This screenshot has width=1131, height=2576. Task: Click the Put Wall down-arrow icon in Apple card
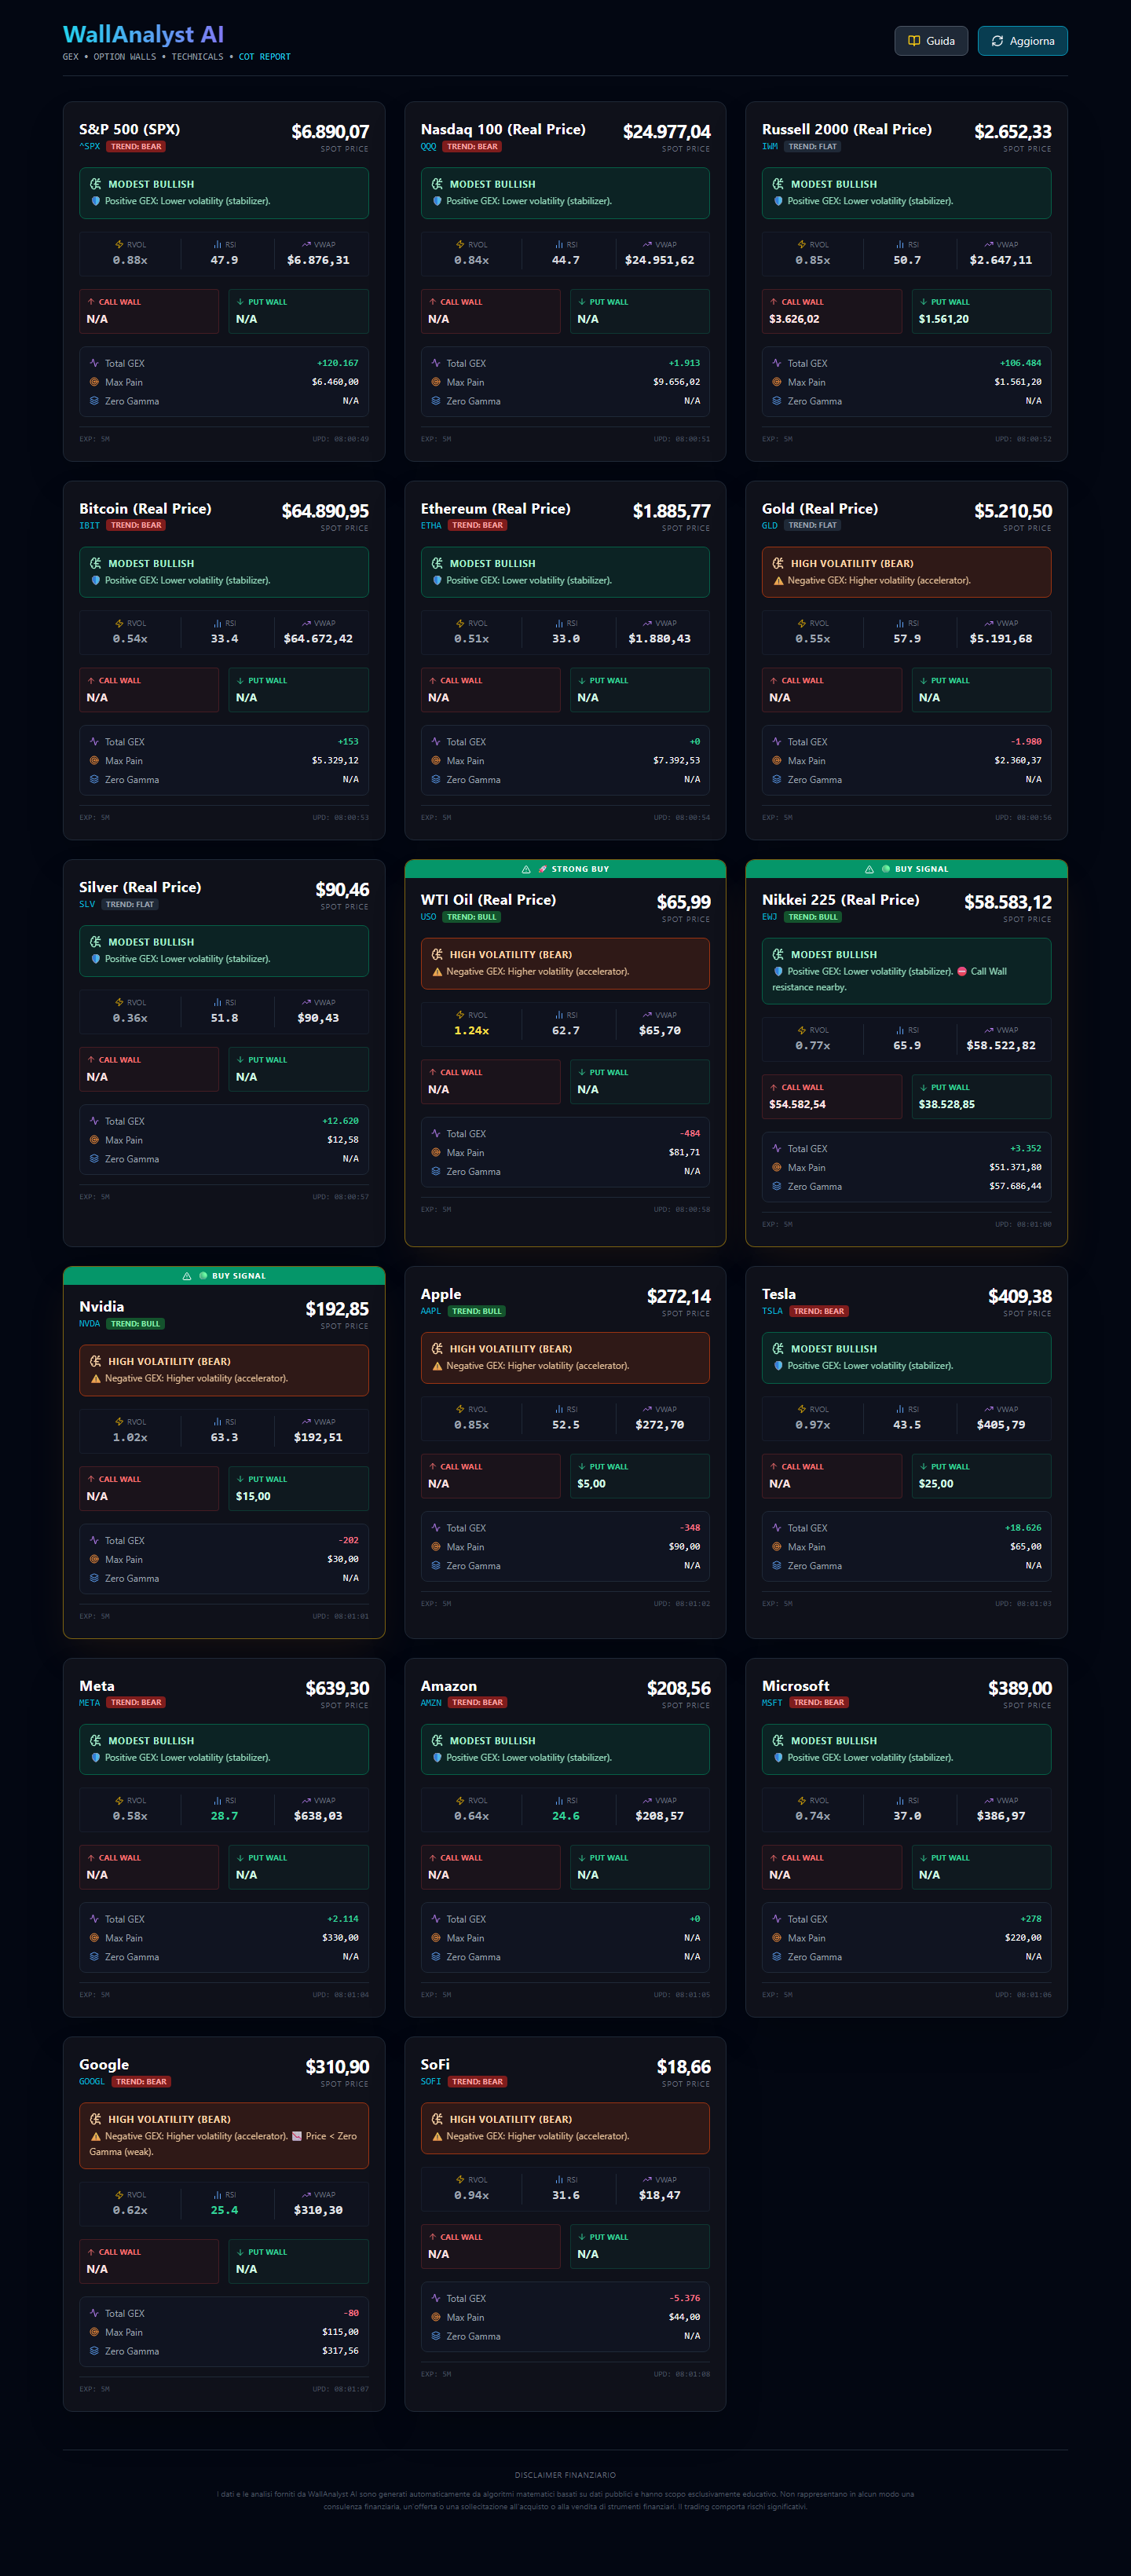581,1467
